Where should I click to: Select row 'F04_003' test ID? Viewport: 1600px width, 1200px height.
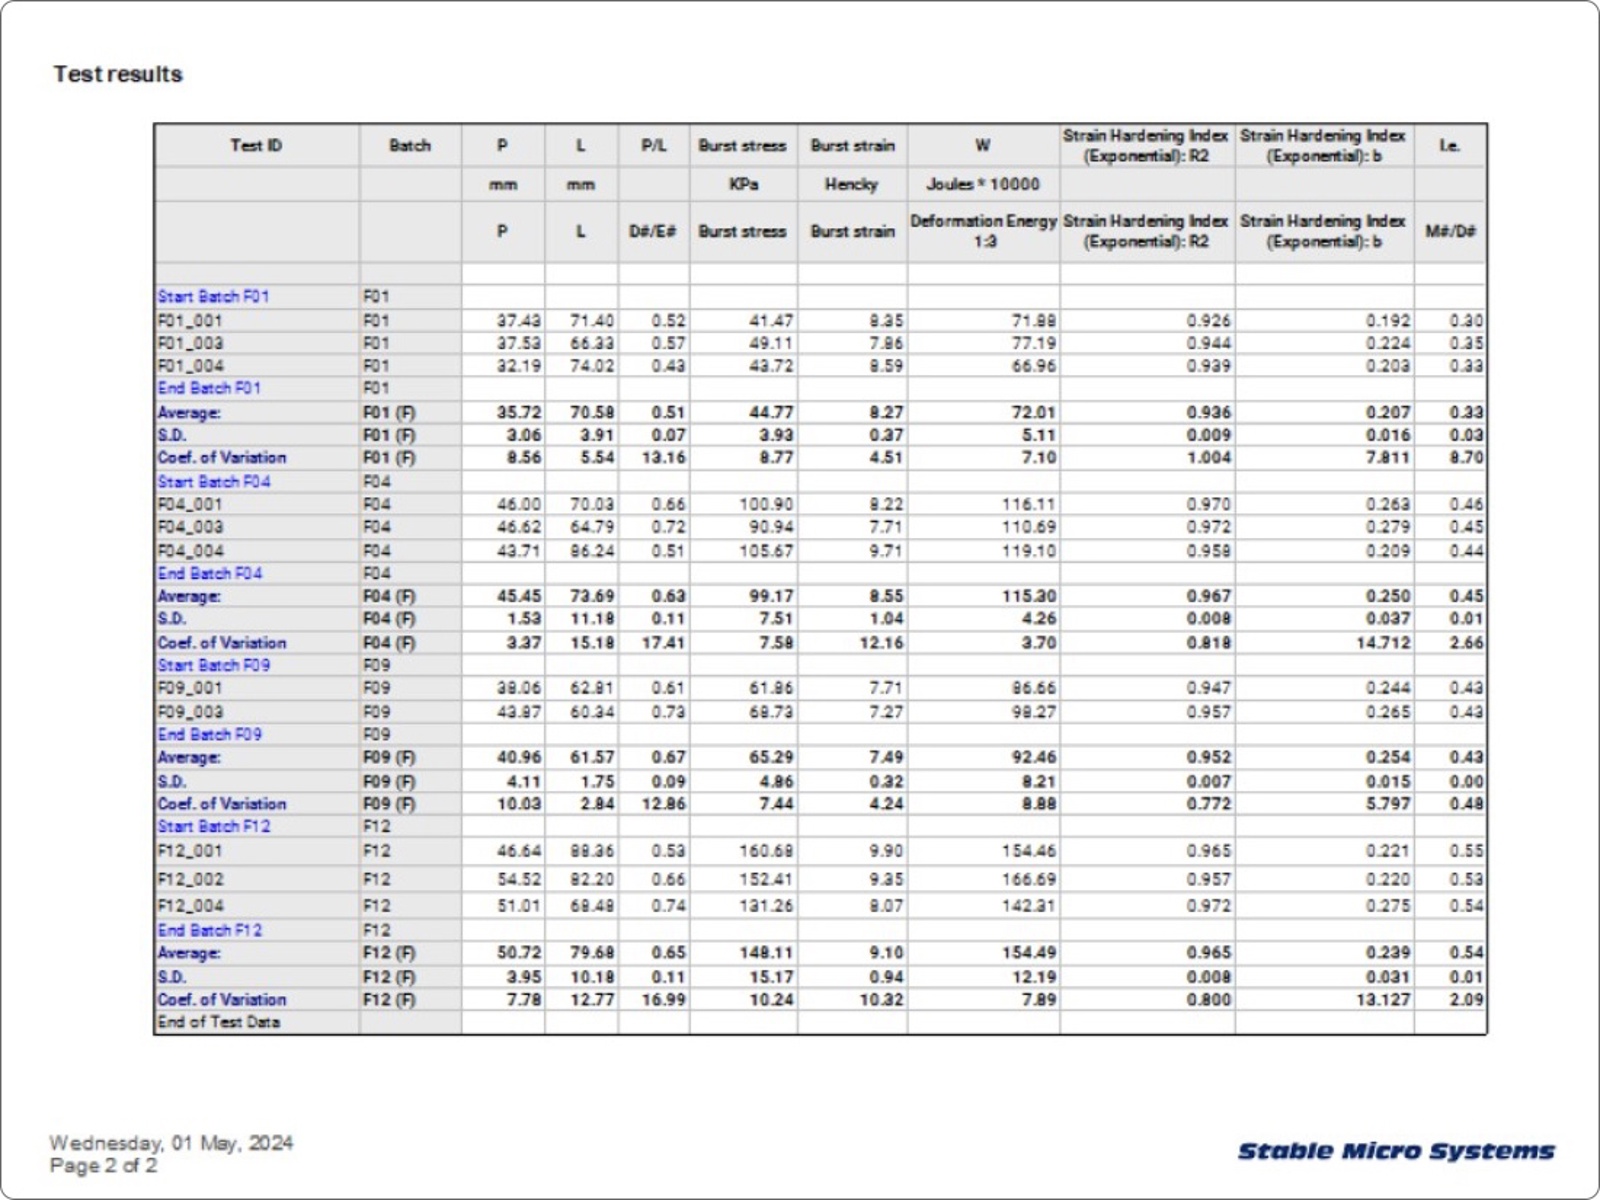[x=190, y=527]
